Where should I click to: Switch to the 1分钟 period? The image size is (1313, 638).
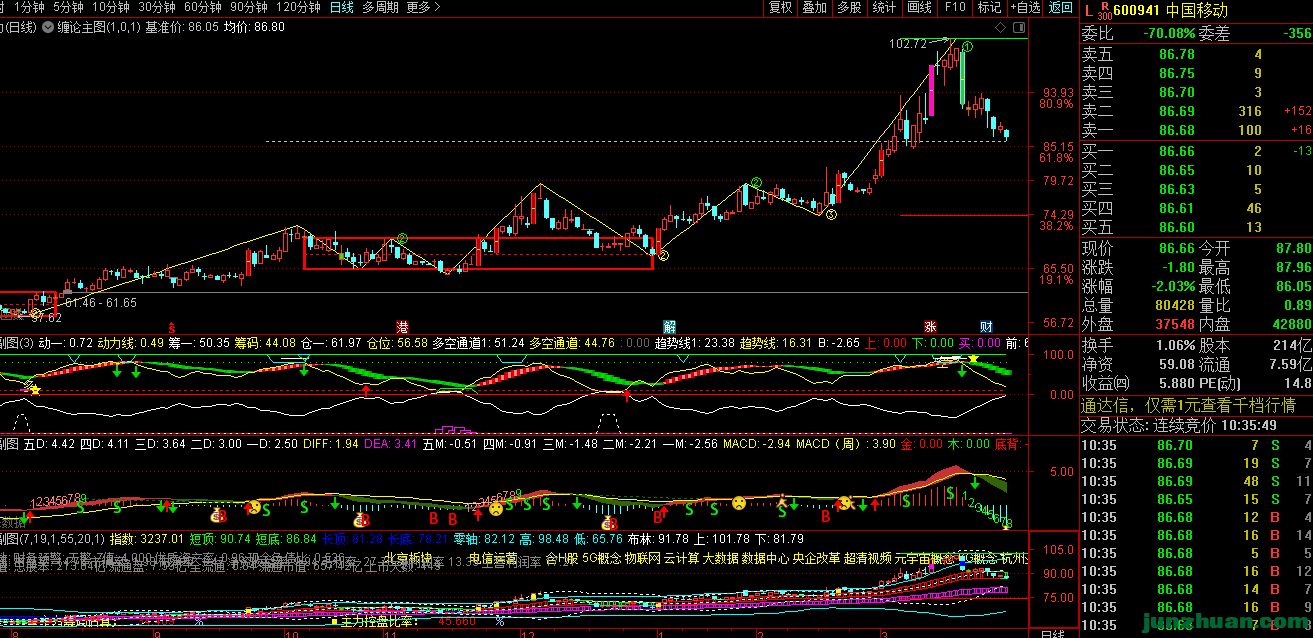pos(30,7)
